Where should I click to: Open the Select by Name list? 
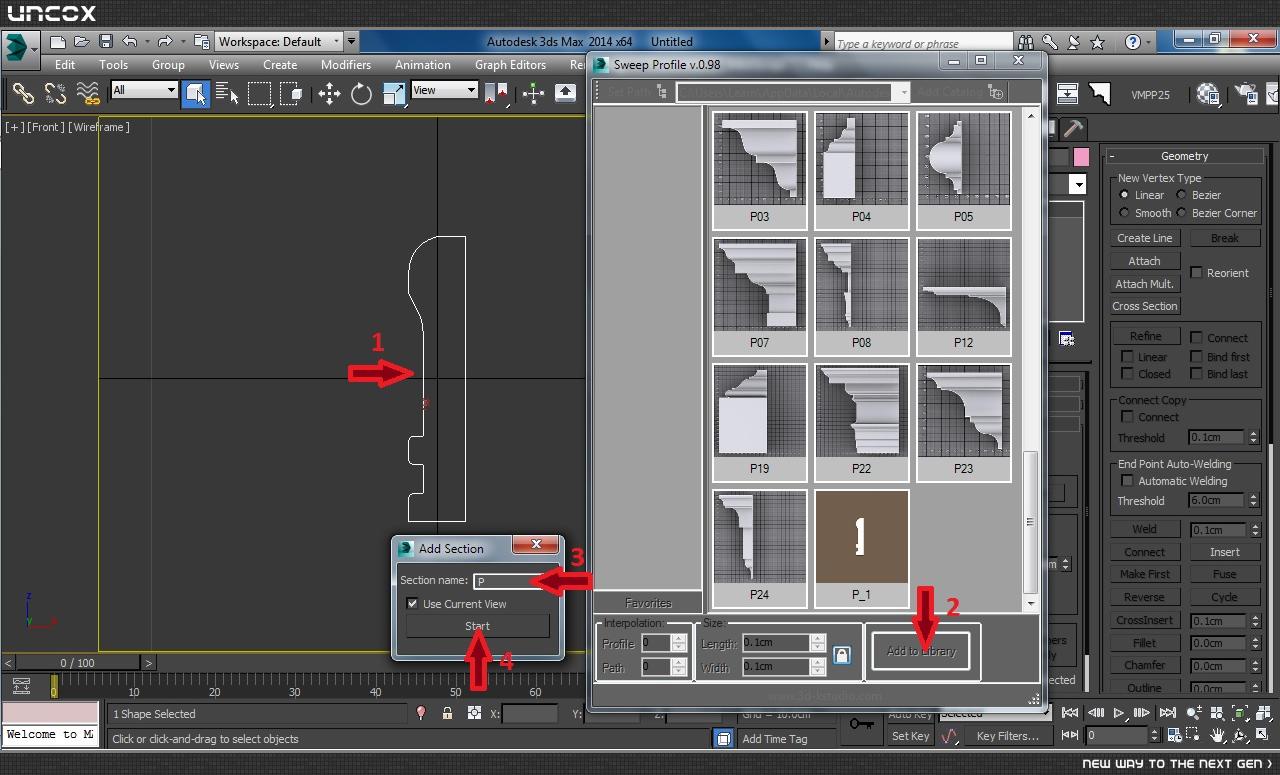[x=227, y=94]
